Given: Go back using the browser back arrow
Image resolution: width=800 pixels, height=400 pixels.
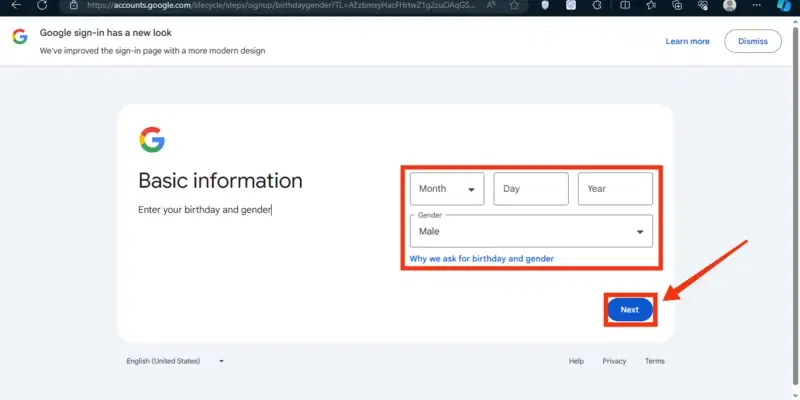Looking at the screenshot, I should [x=16, y=5].
